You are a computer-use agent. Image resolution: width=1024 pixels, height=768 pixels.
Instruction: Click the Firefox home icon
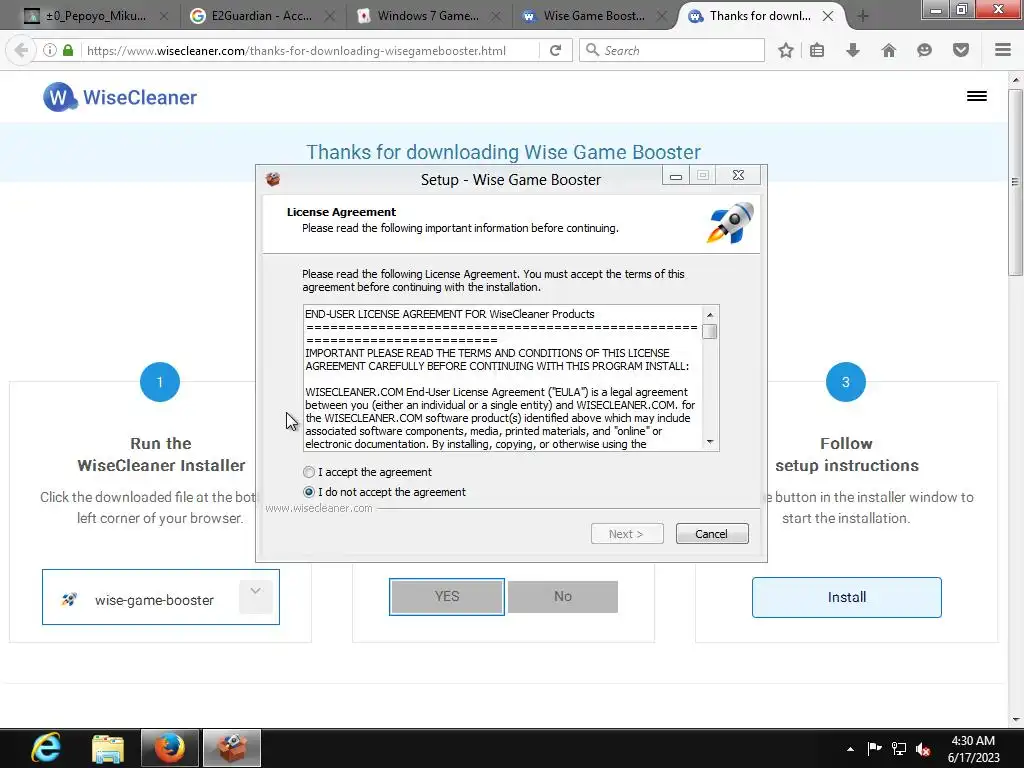point(889,50)
